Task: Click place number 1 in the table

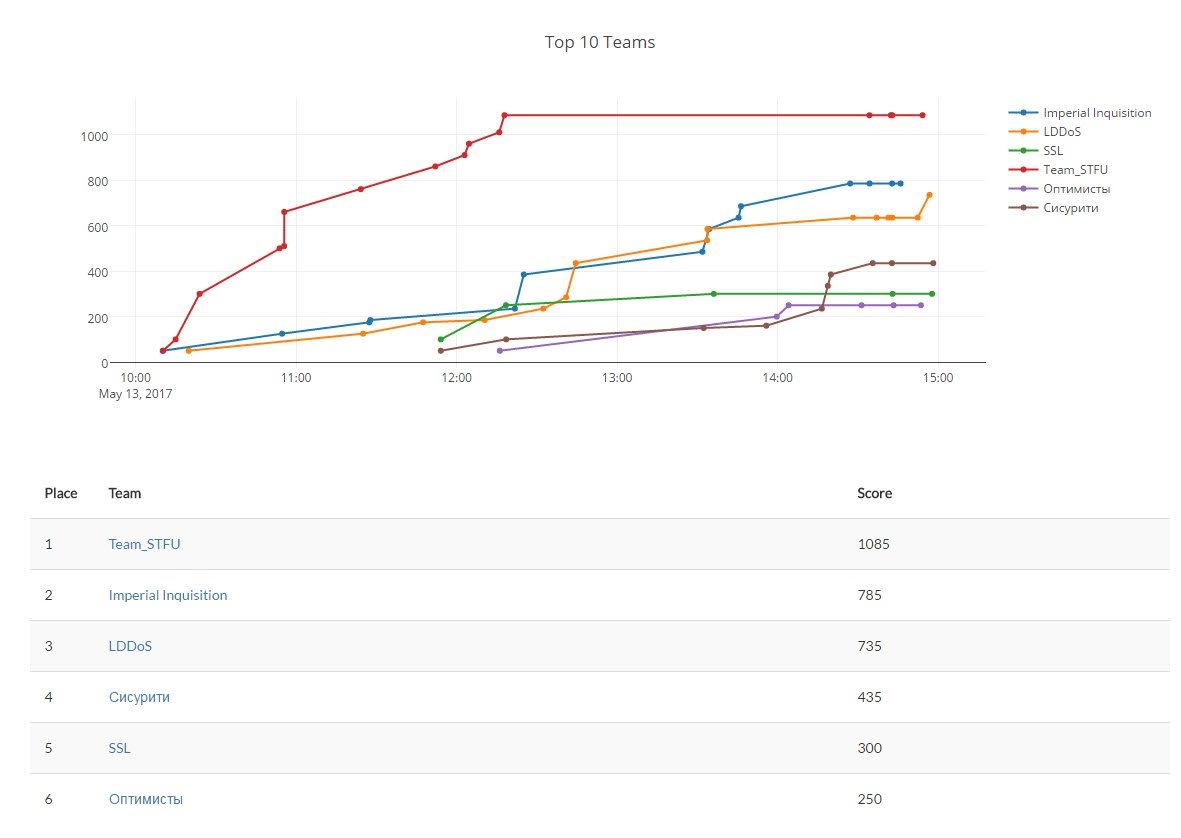Action: click(x=49, y=544)
